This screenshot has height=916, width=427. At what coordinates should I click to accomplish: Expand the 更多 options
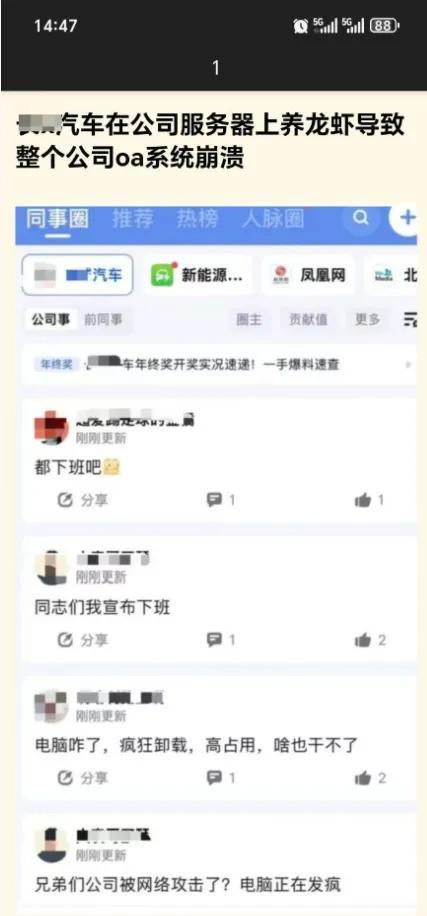[x=367, y=320]
